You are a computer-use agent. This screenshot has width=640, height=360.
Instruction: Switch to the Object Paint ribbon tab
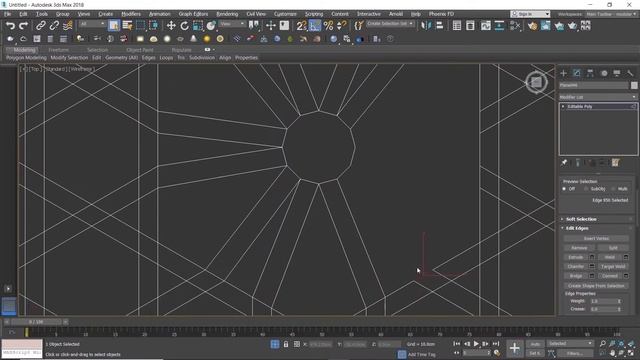point(140,50)
